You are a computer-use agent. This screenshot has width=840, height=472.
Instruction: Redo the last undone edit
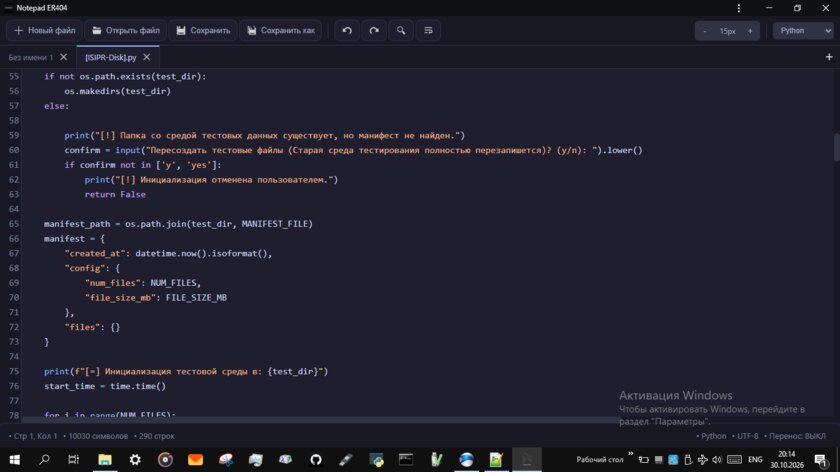pos(374,31)
